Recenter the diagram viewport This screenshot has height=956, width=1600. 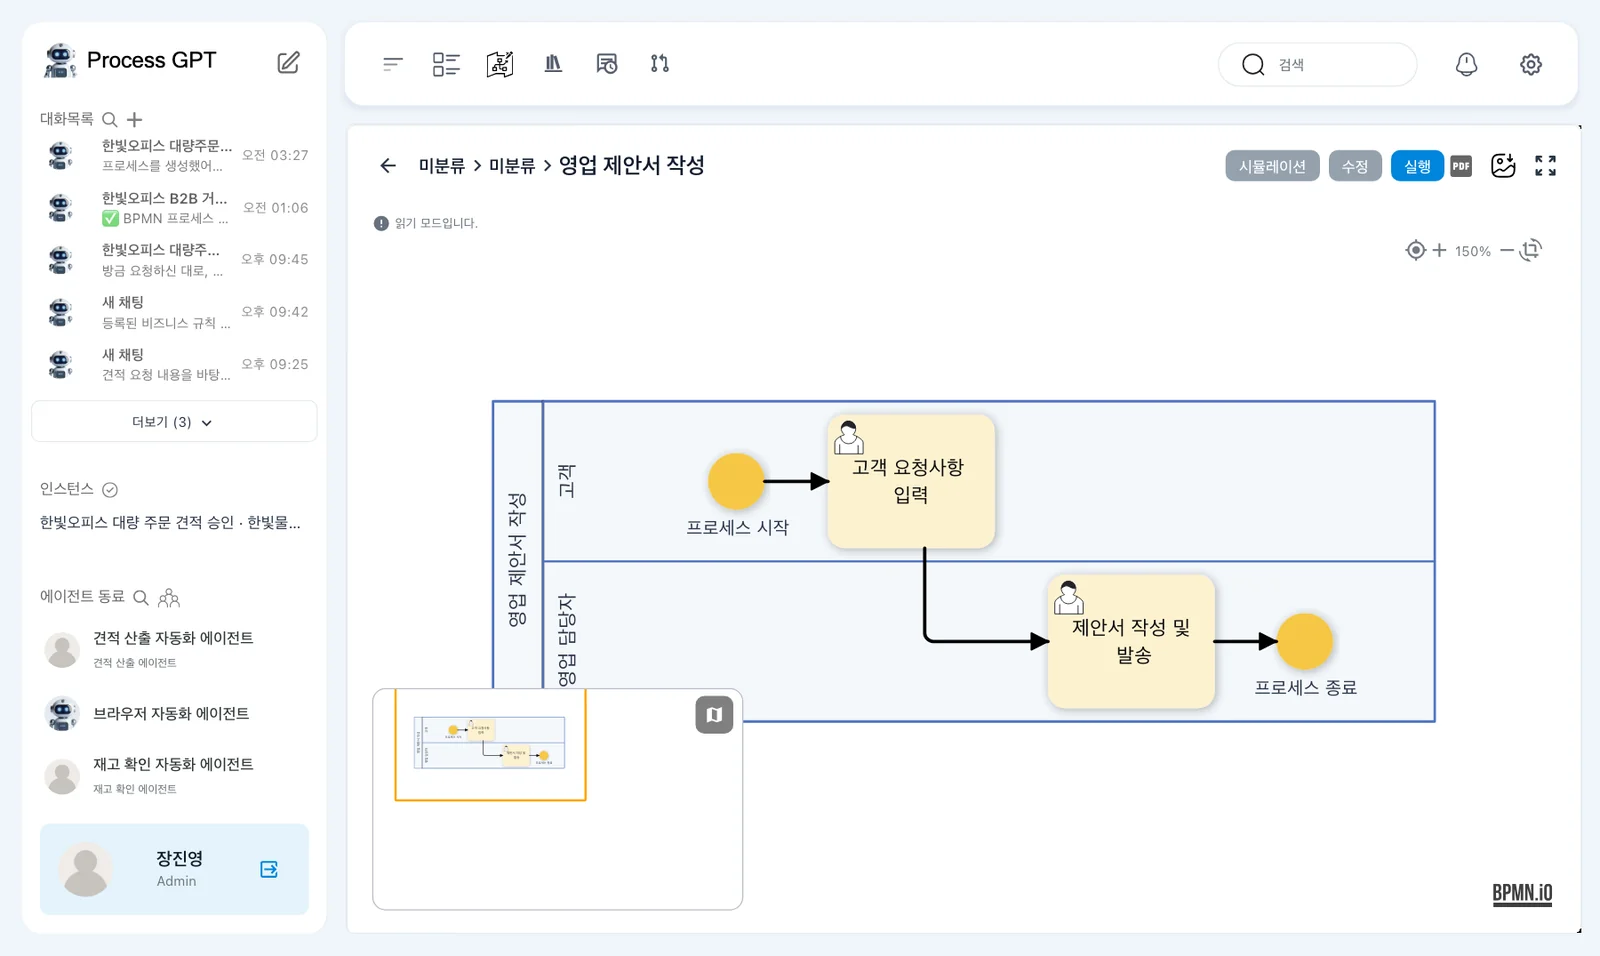tap(1415, 250)
